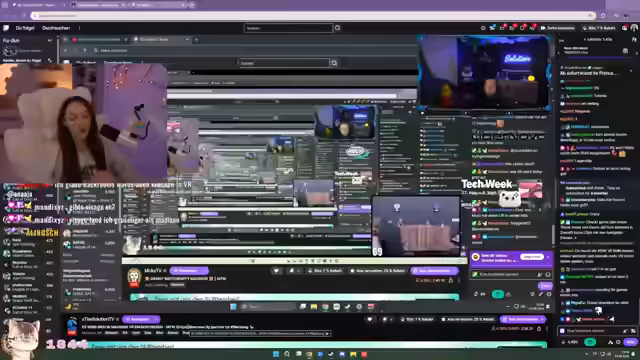Click the green channel points claim button

click(590, 342)
